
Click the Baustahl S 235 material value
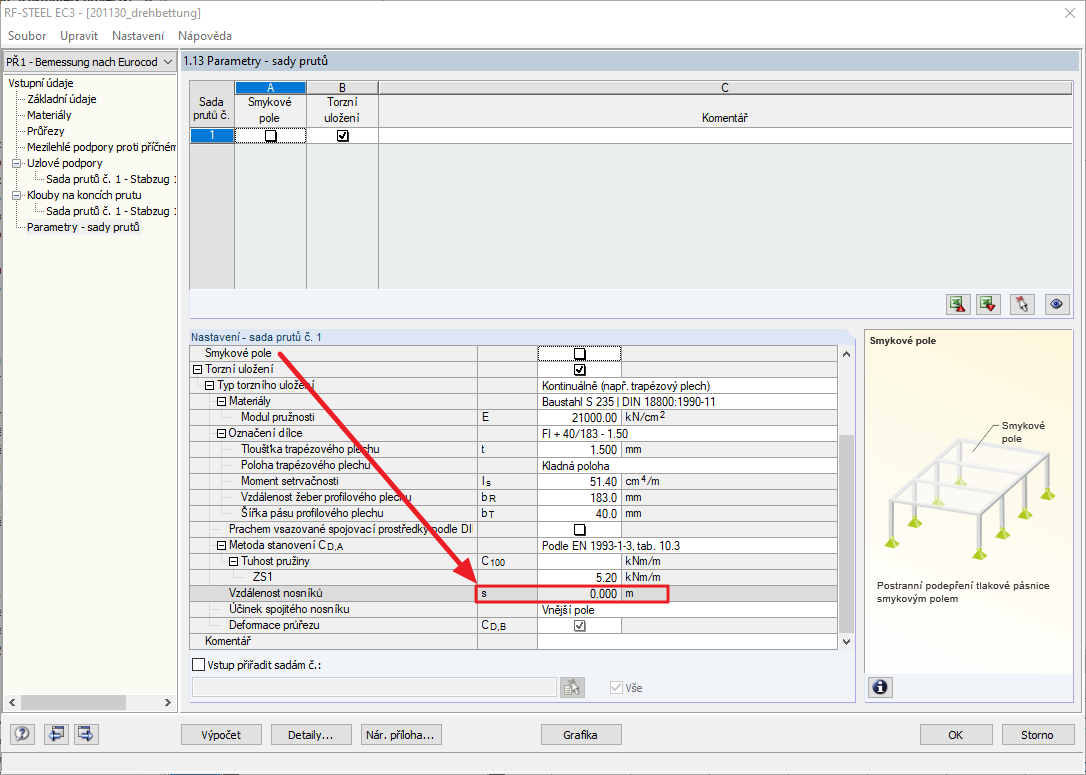point(687,402)
